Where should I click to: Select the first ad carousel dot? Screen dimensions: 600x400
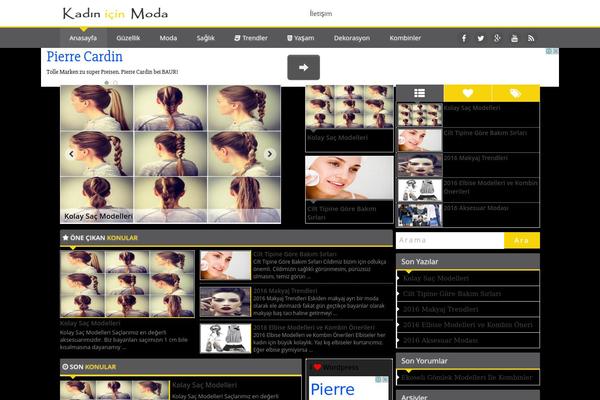(106, 83)
